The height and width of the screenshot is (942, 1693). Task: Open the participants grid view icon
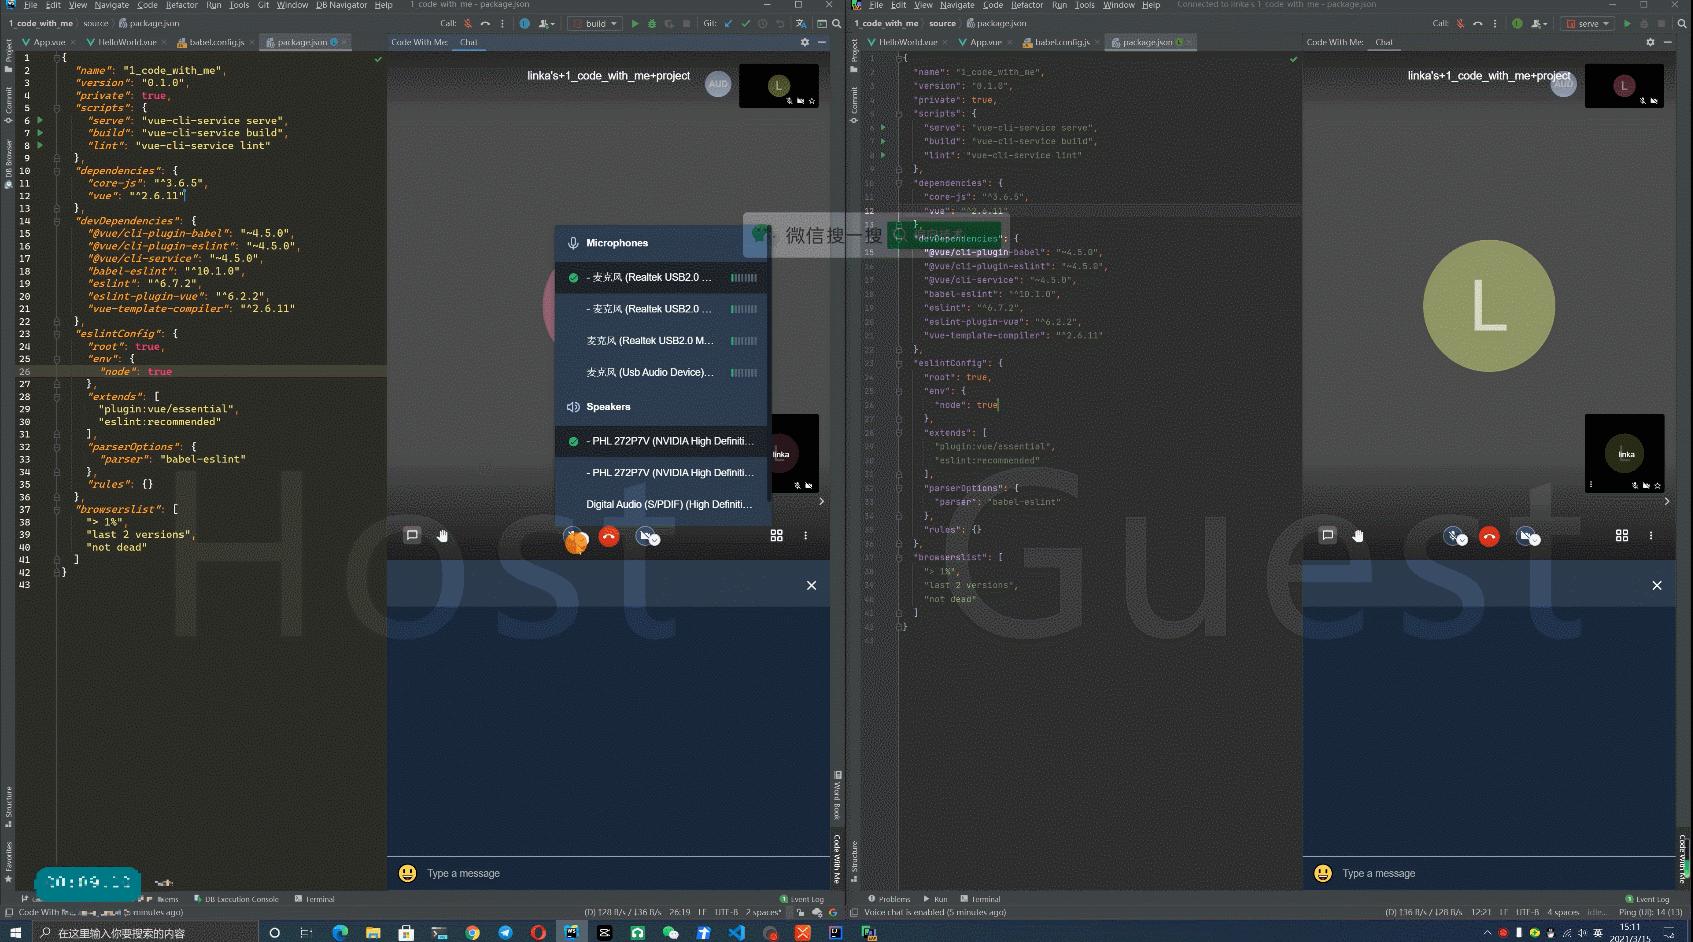pyautogui.click(x=777, y=535)
